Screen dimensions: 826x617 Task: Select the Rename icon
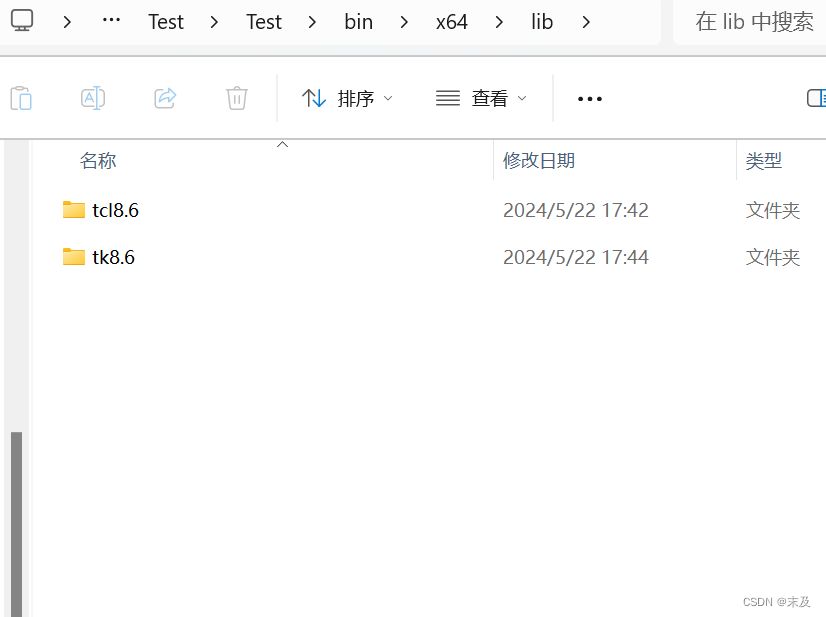click(x=93, y=98)
